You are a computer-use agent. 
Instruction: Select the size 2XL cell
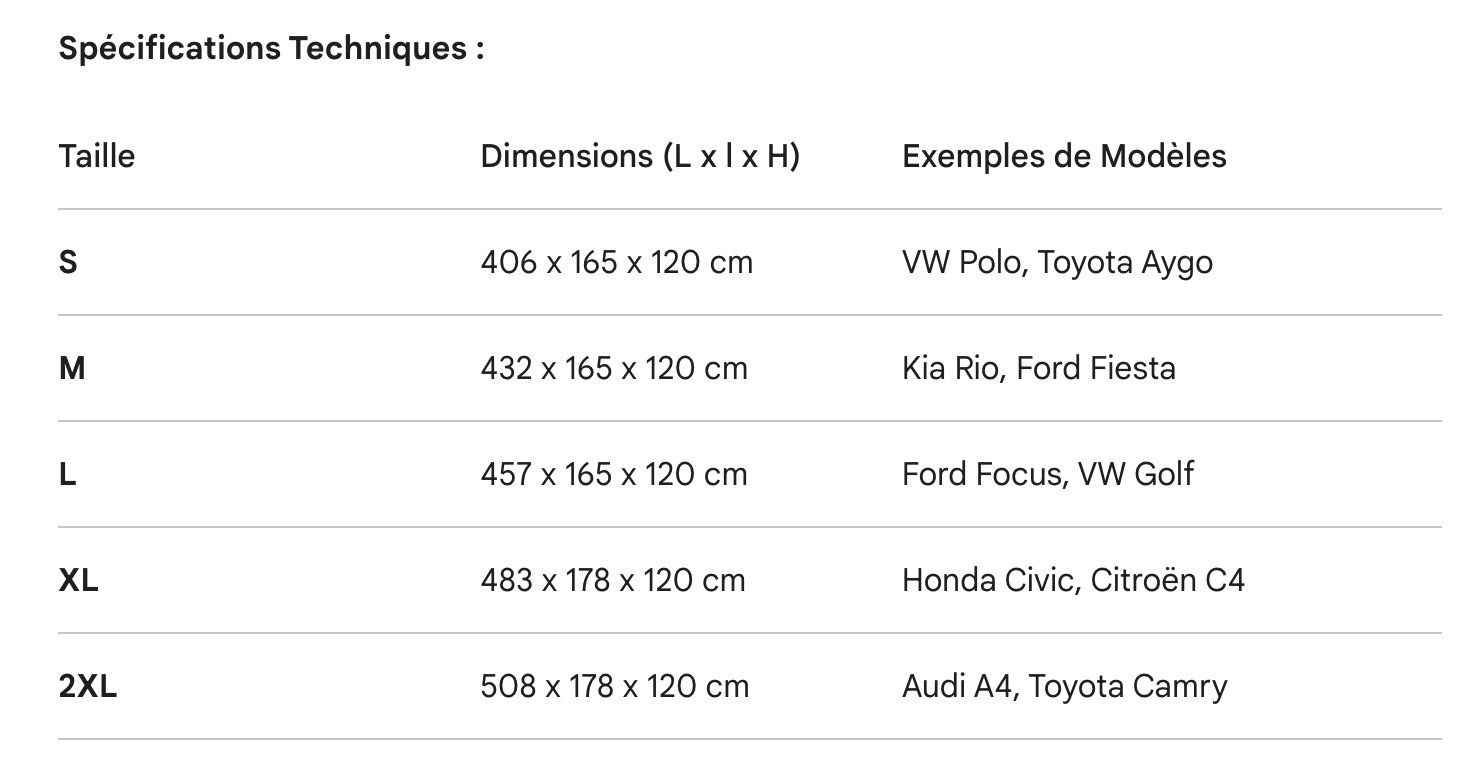[x=88, y=687]
